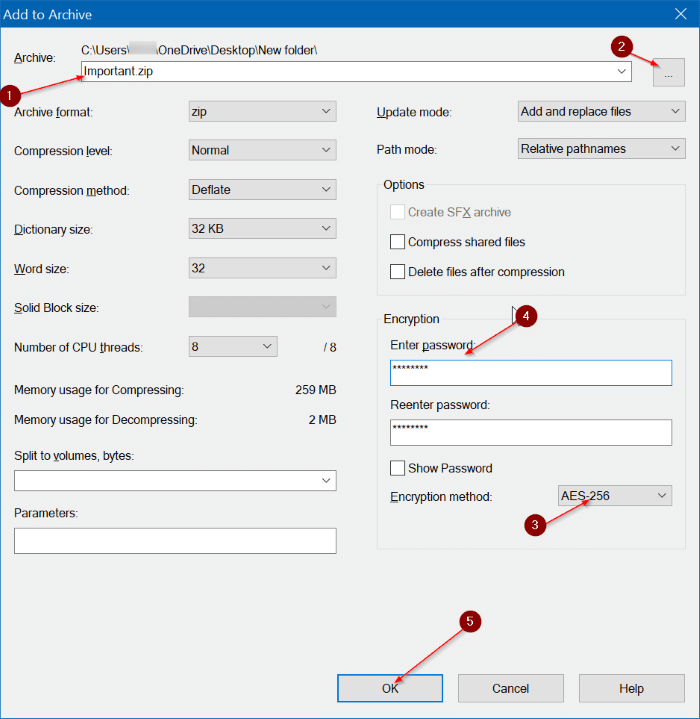Enable Delete files after compression checkbox
The width and height of the screenshot is (700, 719).
(x=397, y=271)
